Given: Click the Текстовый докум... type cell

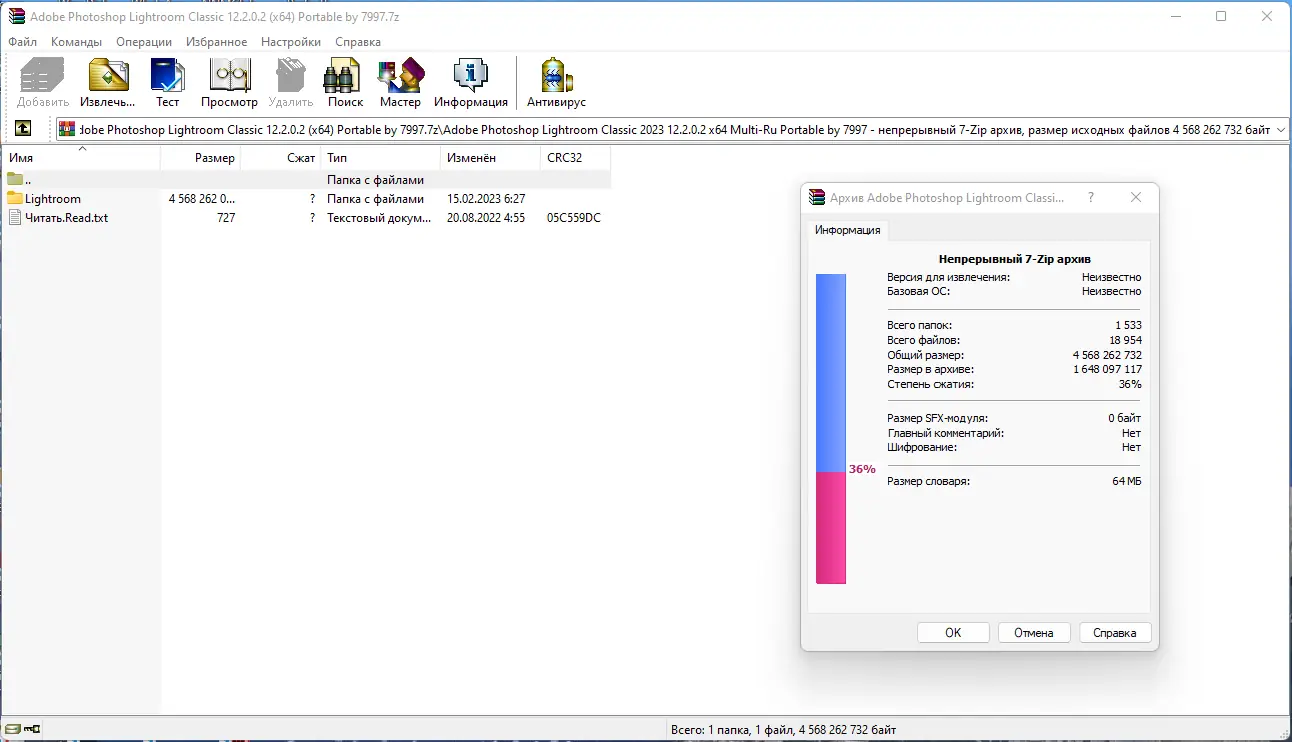Looking at the screenshot, I should (380, 218).
